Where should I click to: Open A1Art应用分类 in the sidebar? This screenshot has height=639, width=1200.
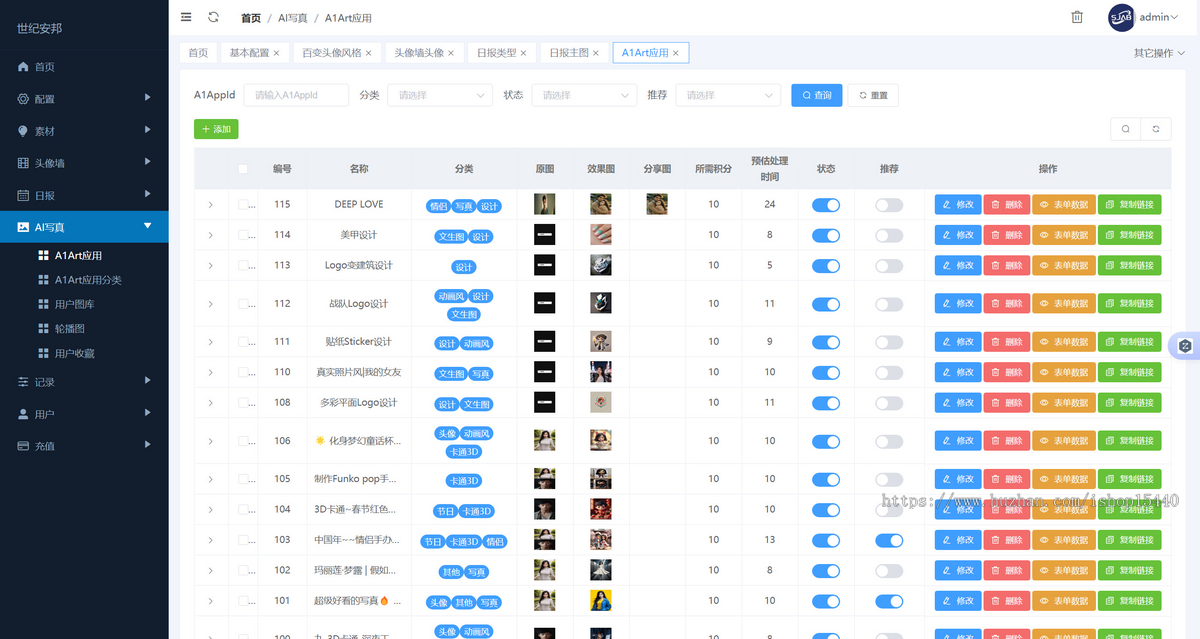click(88, 280)
